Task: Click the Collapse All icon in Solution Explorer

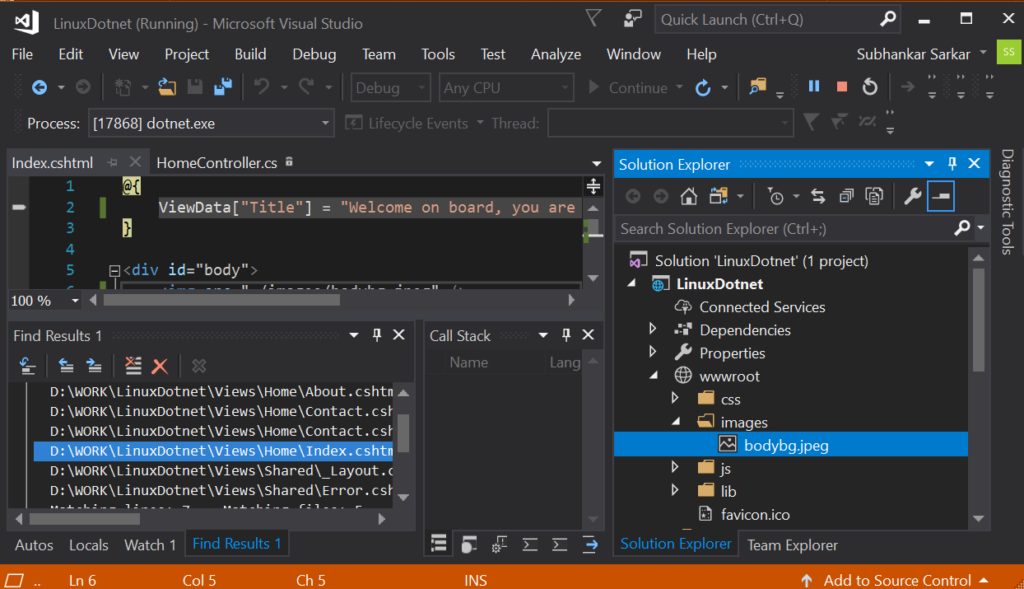Action: (846, 196)
